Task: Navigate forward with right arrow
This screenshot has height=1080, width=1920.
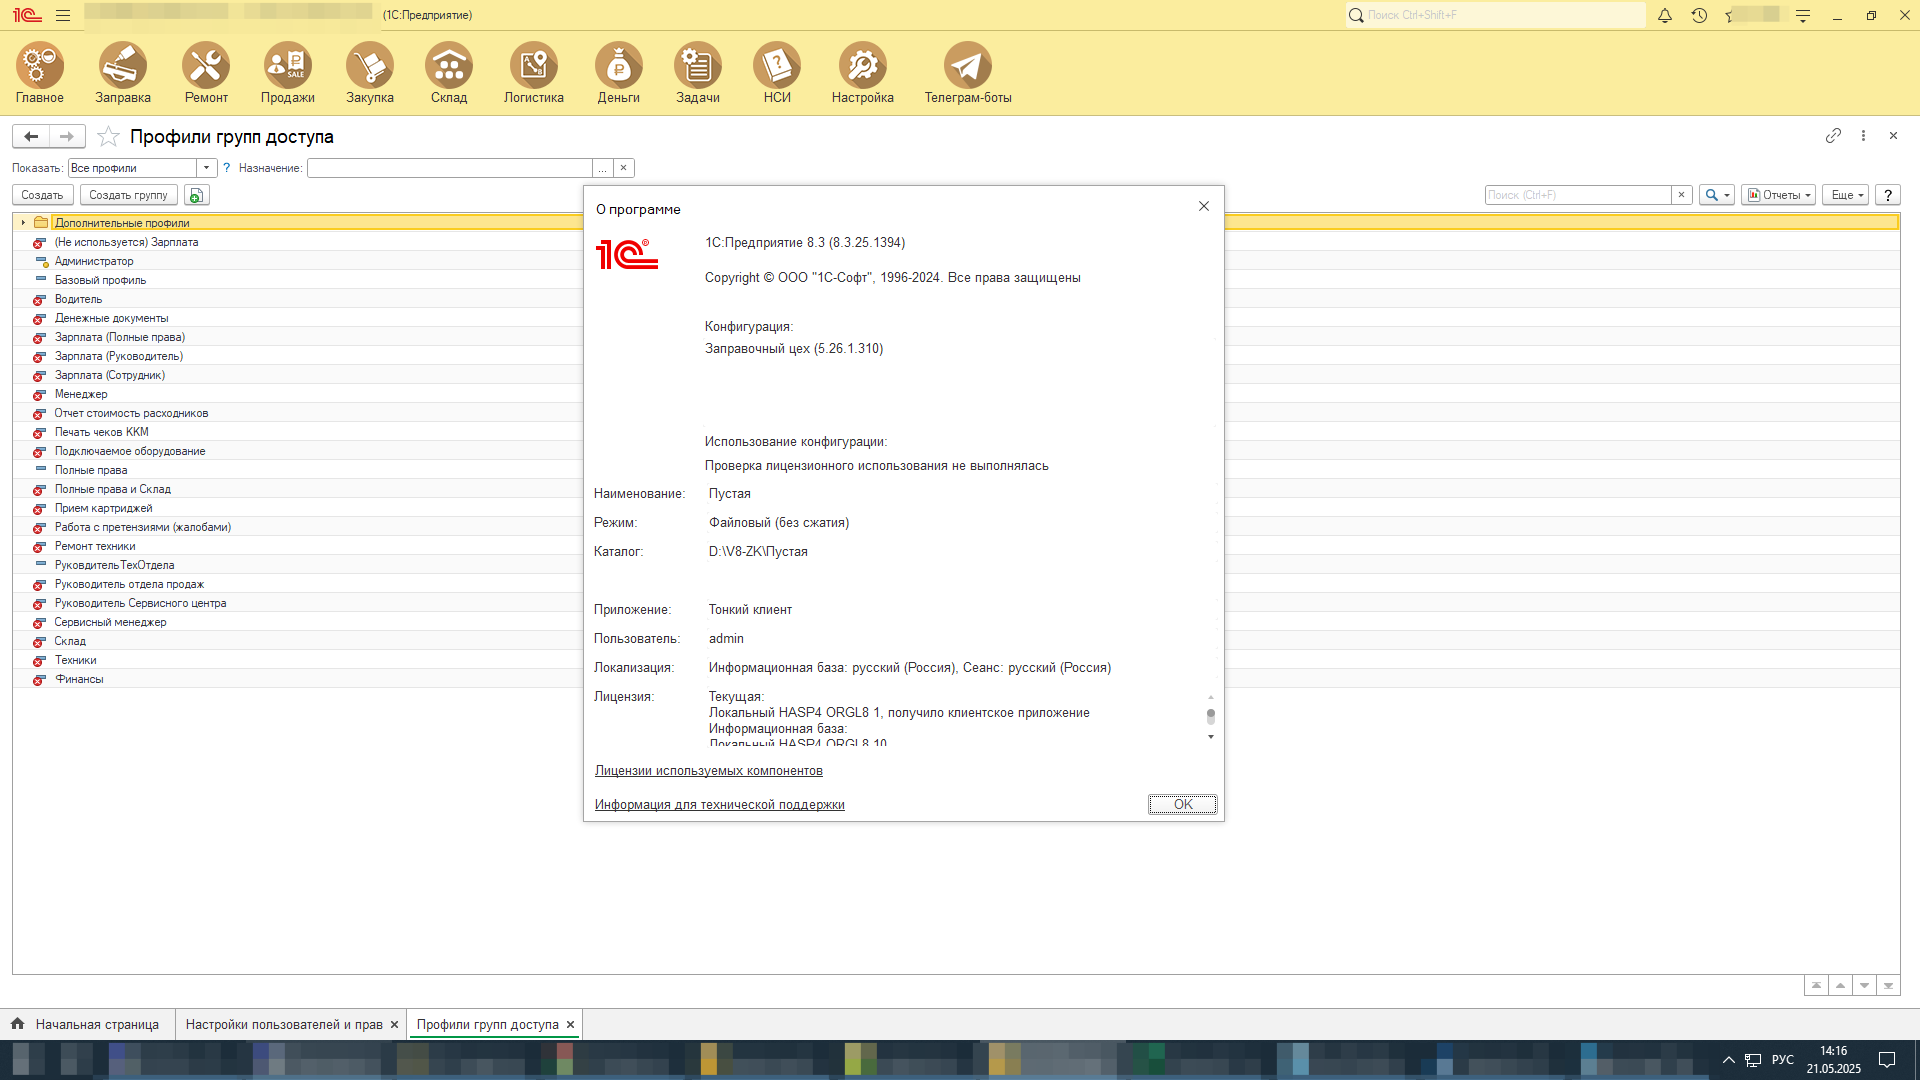Action: pyautogui.click(x=67, y=136)
